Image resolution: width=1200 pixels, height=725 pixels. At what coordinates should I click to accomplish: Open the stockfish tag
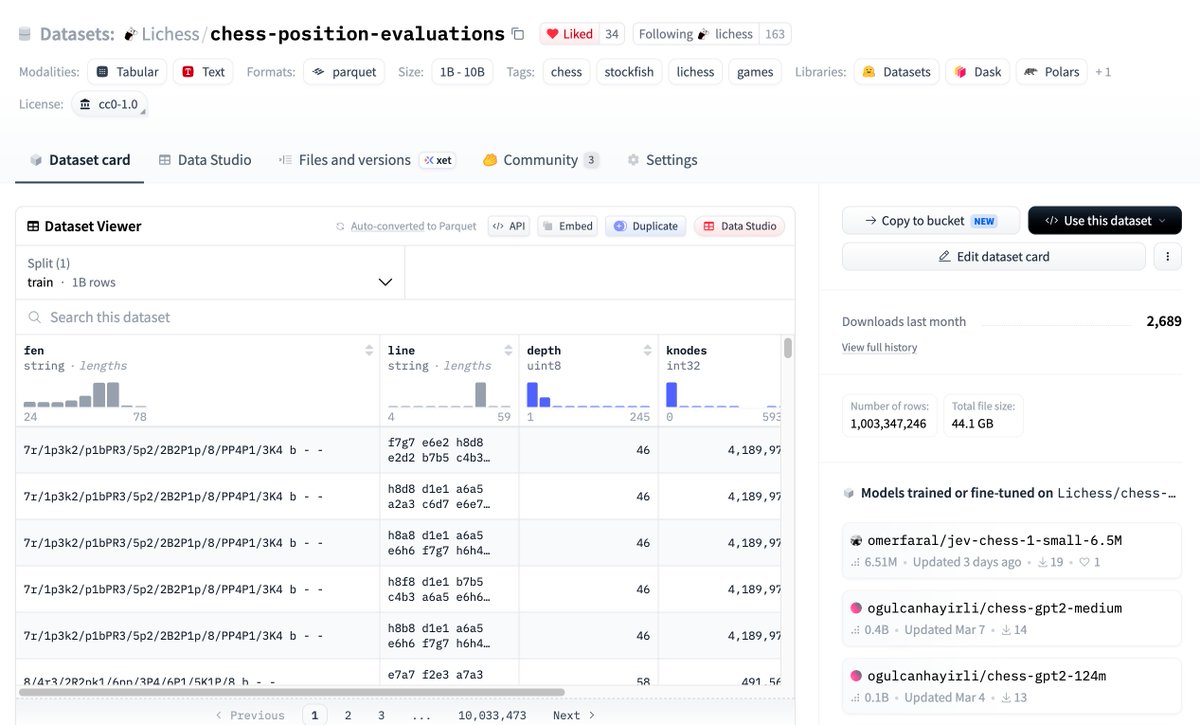(x=629, y=72)
